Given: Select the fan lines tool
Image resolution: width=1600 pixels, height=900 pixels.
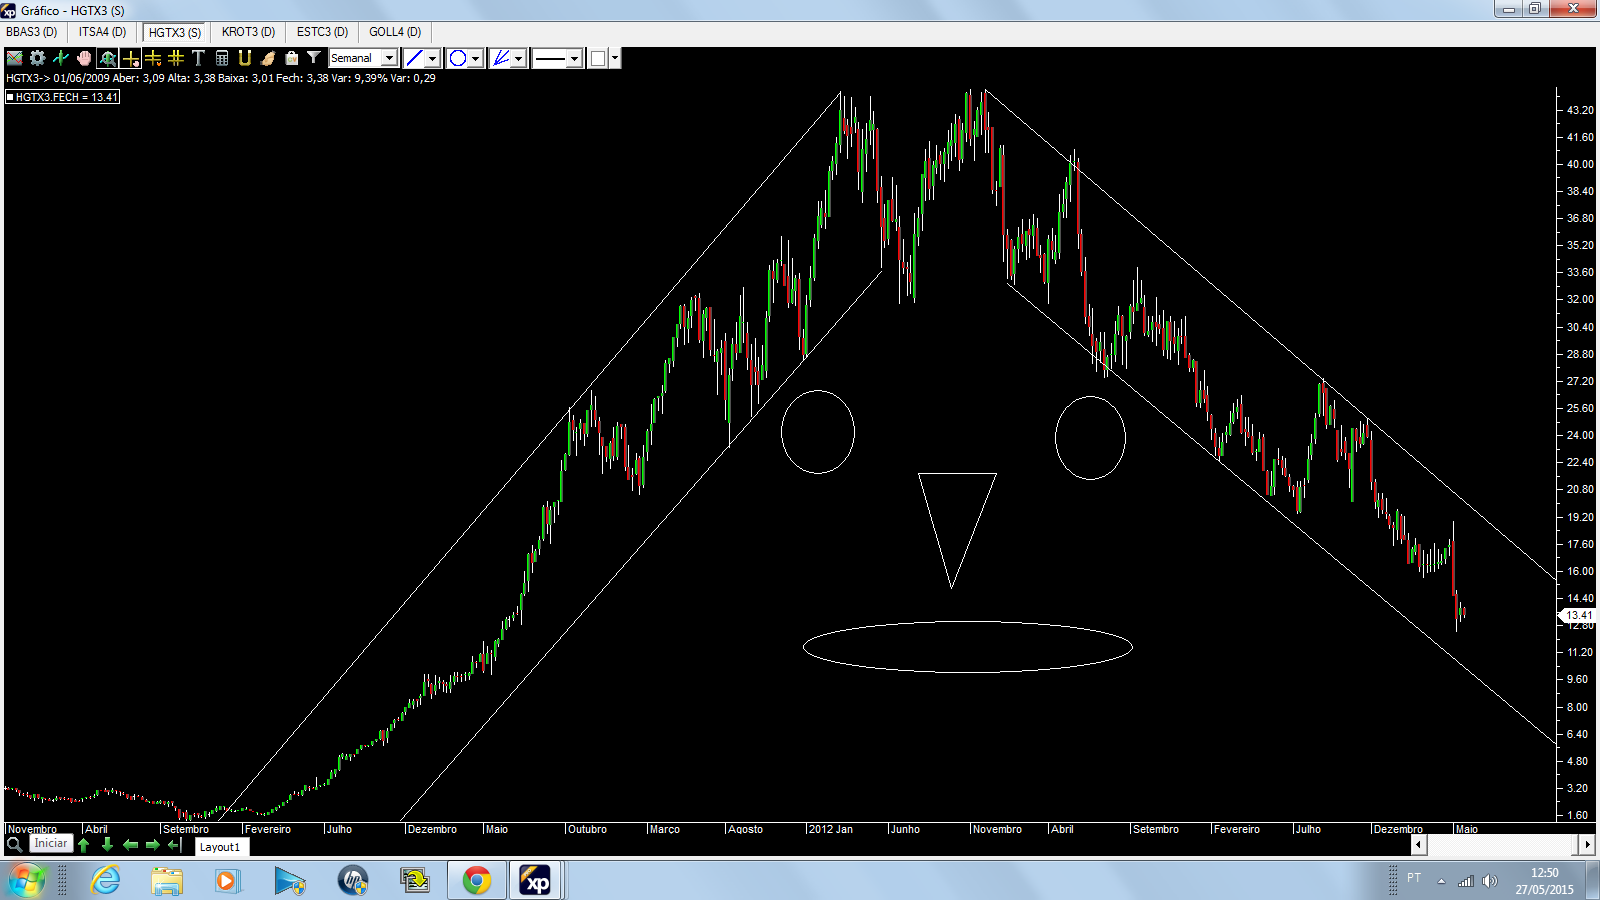Looking at the screenshot, I should [501, 58].
